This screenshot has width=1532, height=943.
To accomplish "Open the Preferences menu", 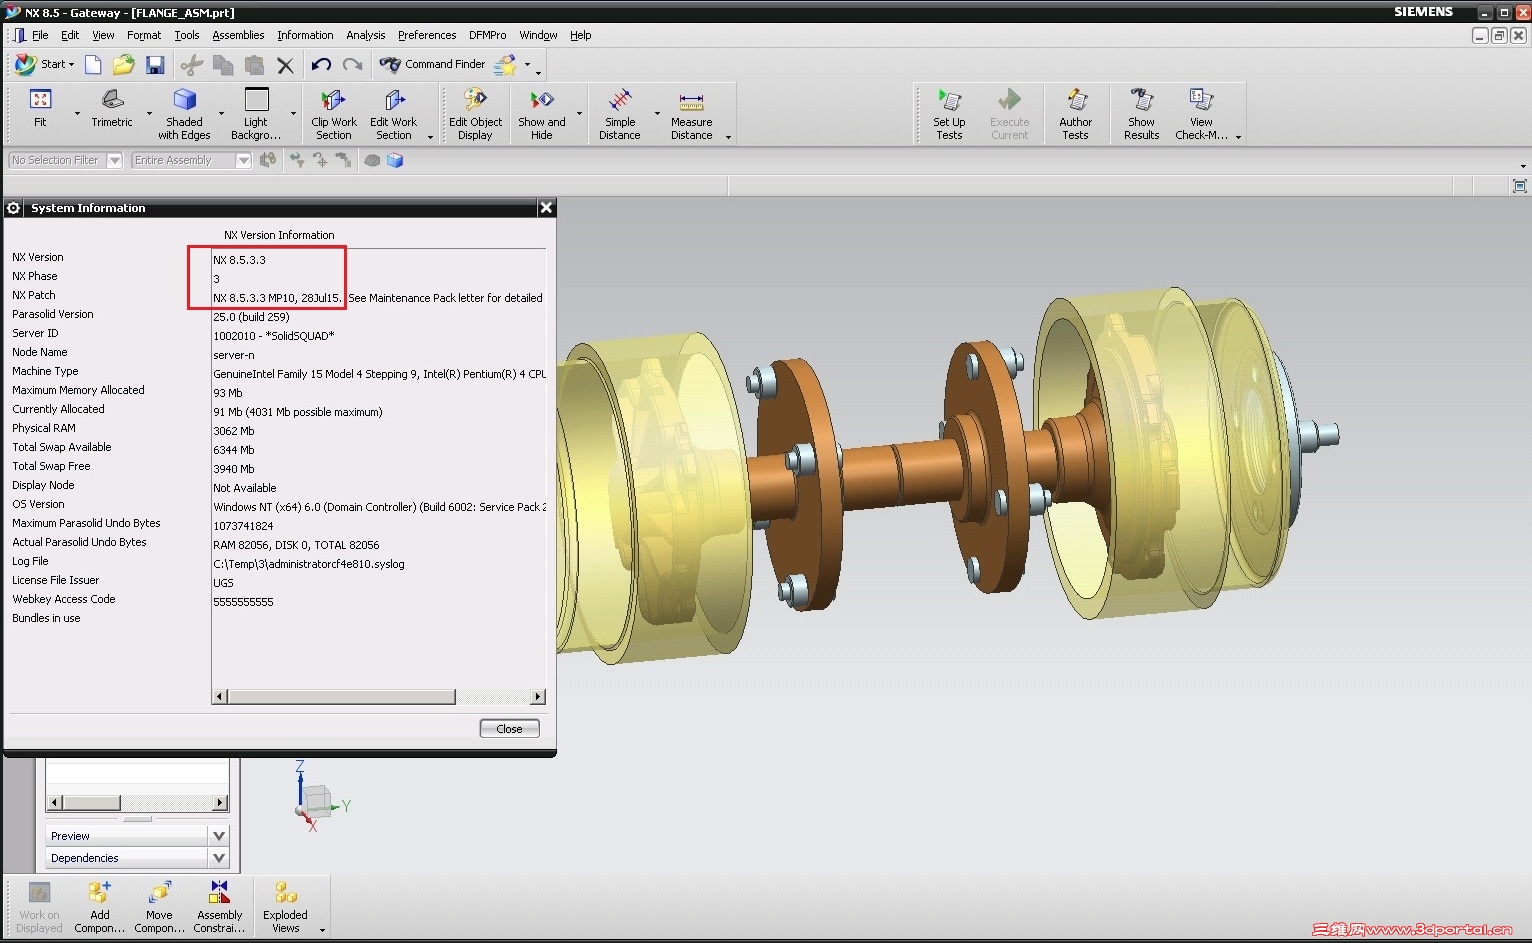I will click(x=427, y=35).
